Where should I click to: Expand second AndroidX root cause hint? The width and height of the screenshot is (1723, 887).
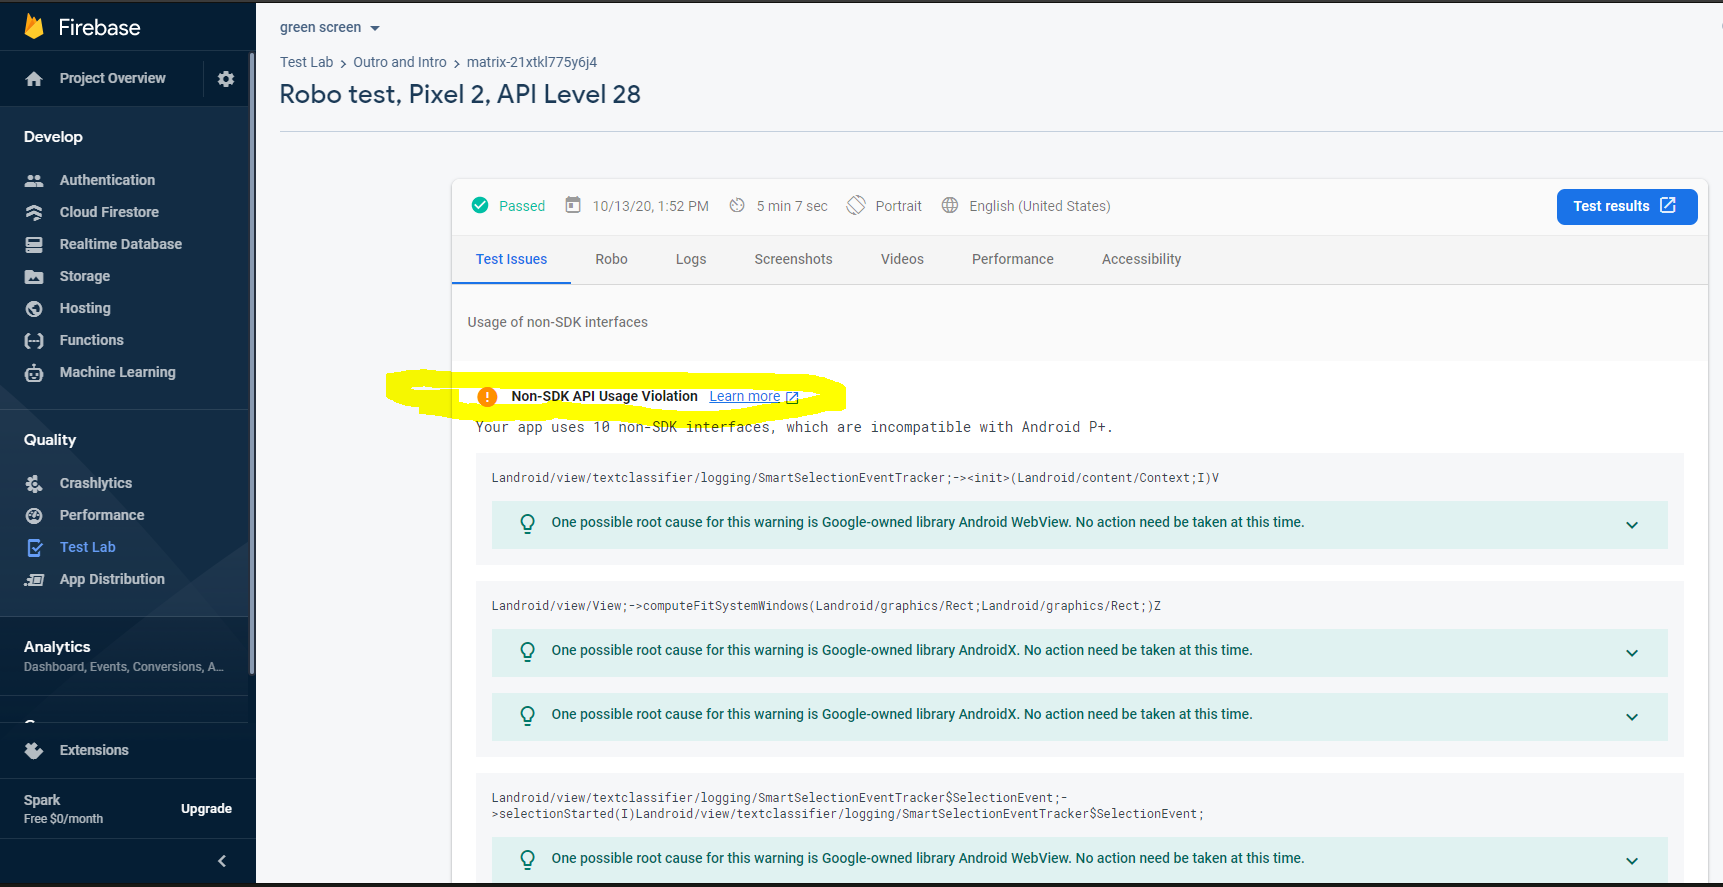[1632, 717]
